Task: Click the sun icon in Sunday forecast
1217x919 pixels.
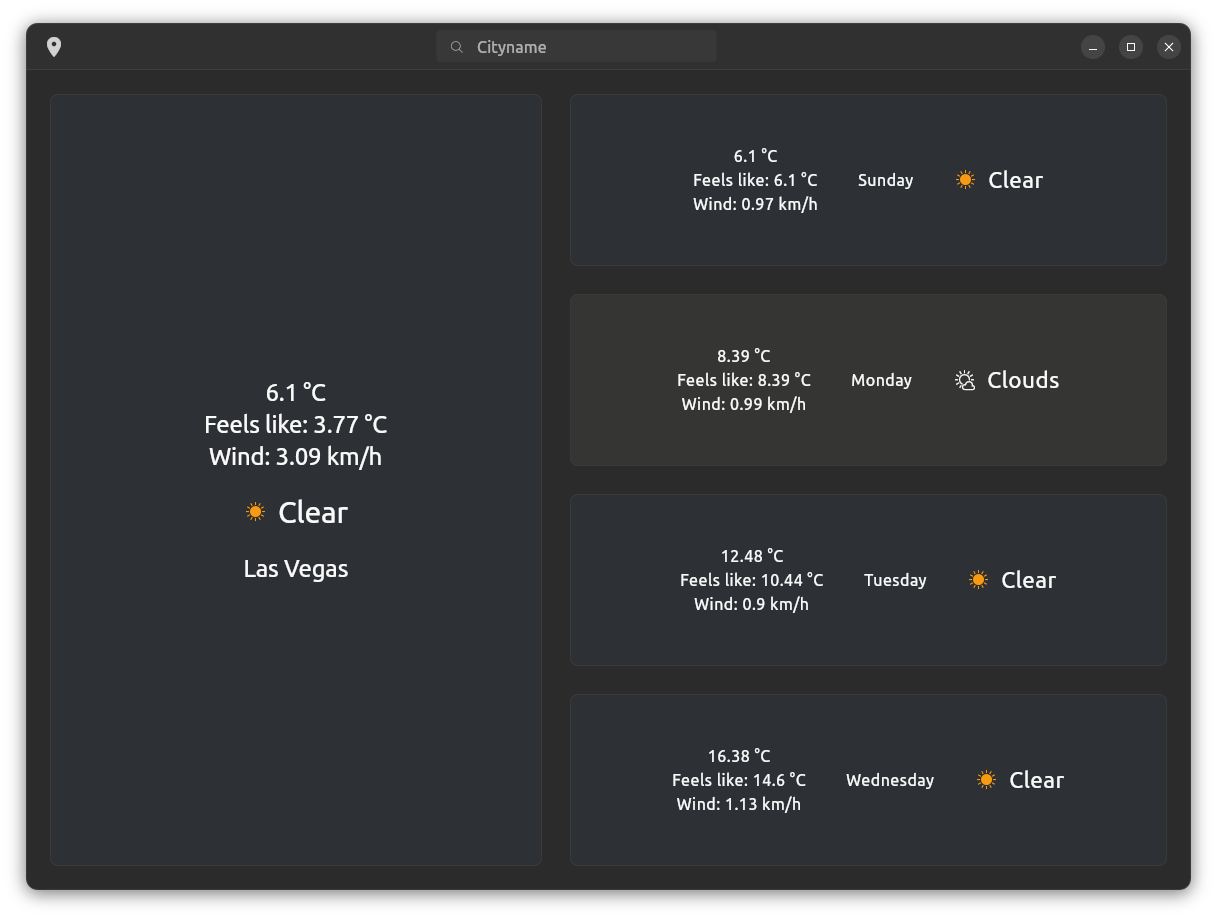Action: tap(965, 180)
